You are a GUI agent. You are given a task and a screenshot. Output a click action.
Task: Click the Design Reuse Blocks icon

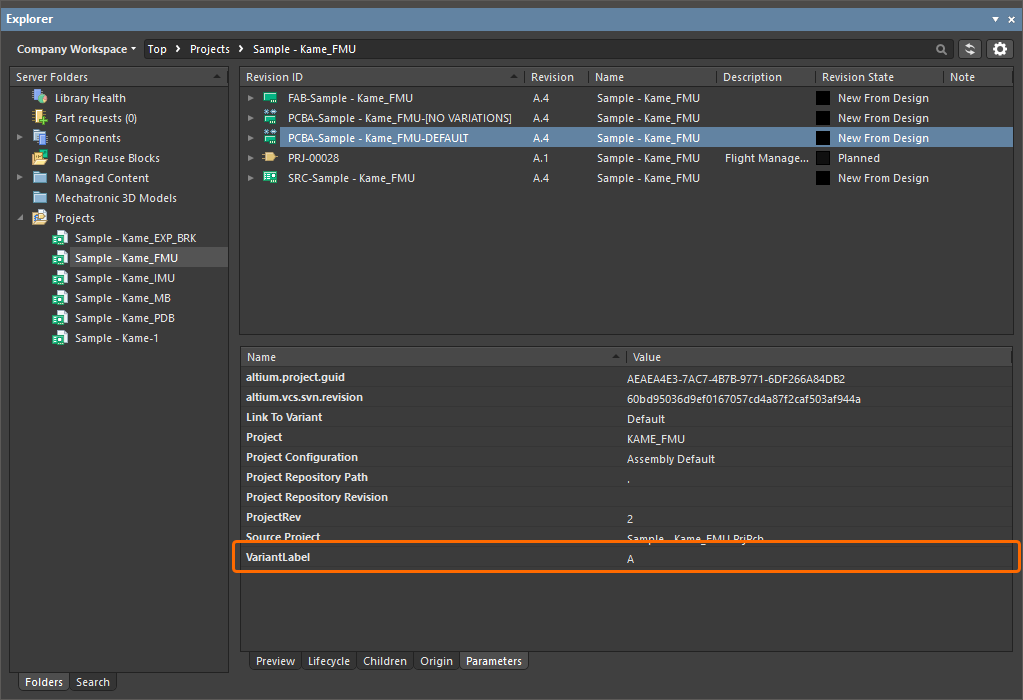click(40, 158)
